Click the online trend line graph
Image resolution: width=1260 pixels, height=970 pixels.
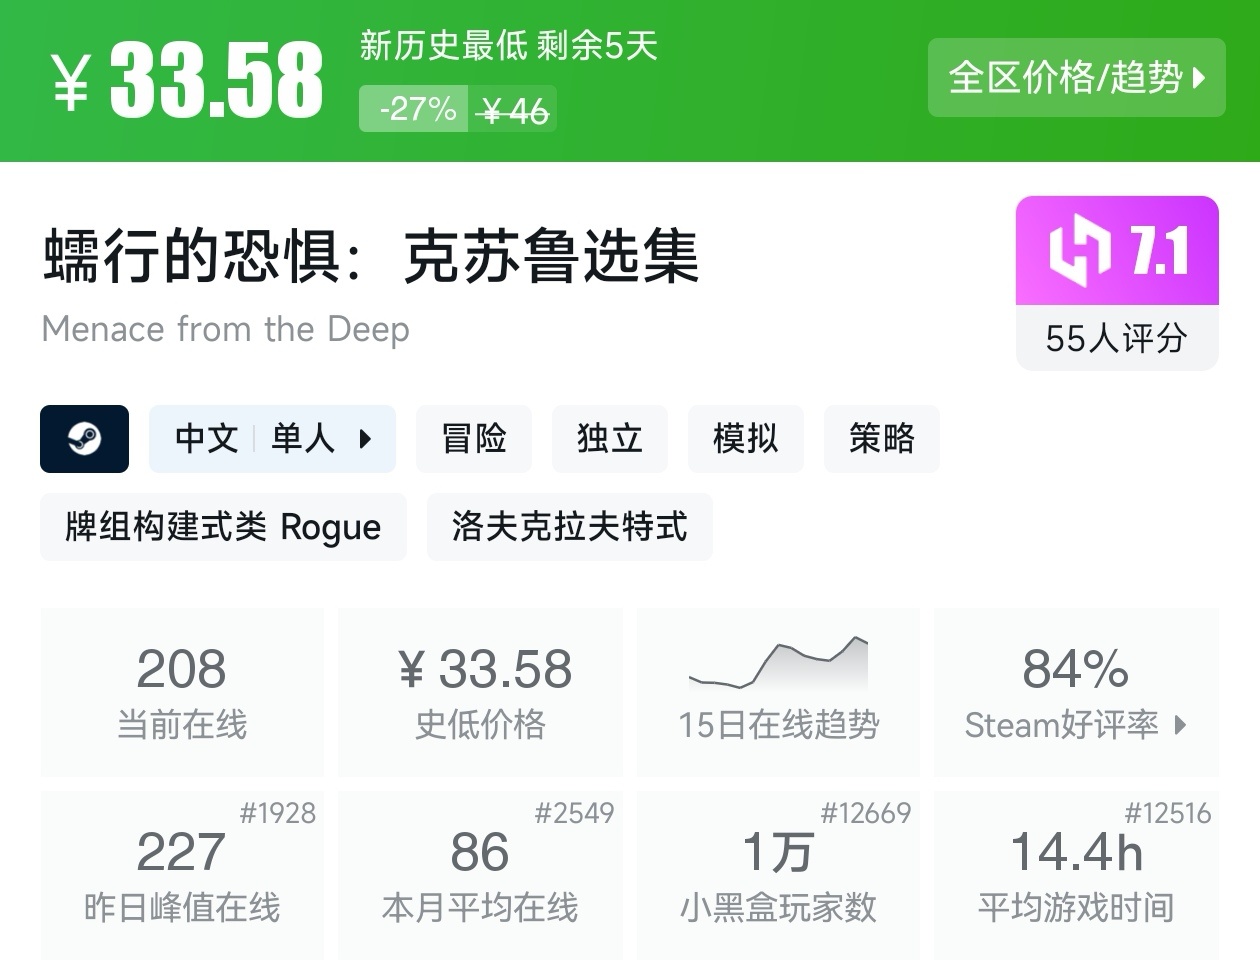(778, 662)
